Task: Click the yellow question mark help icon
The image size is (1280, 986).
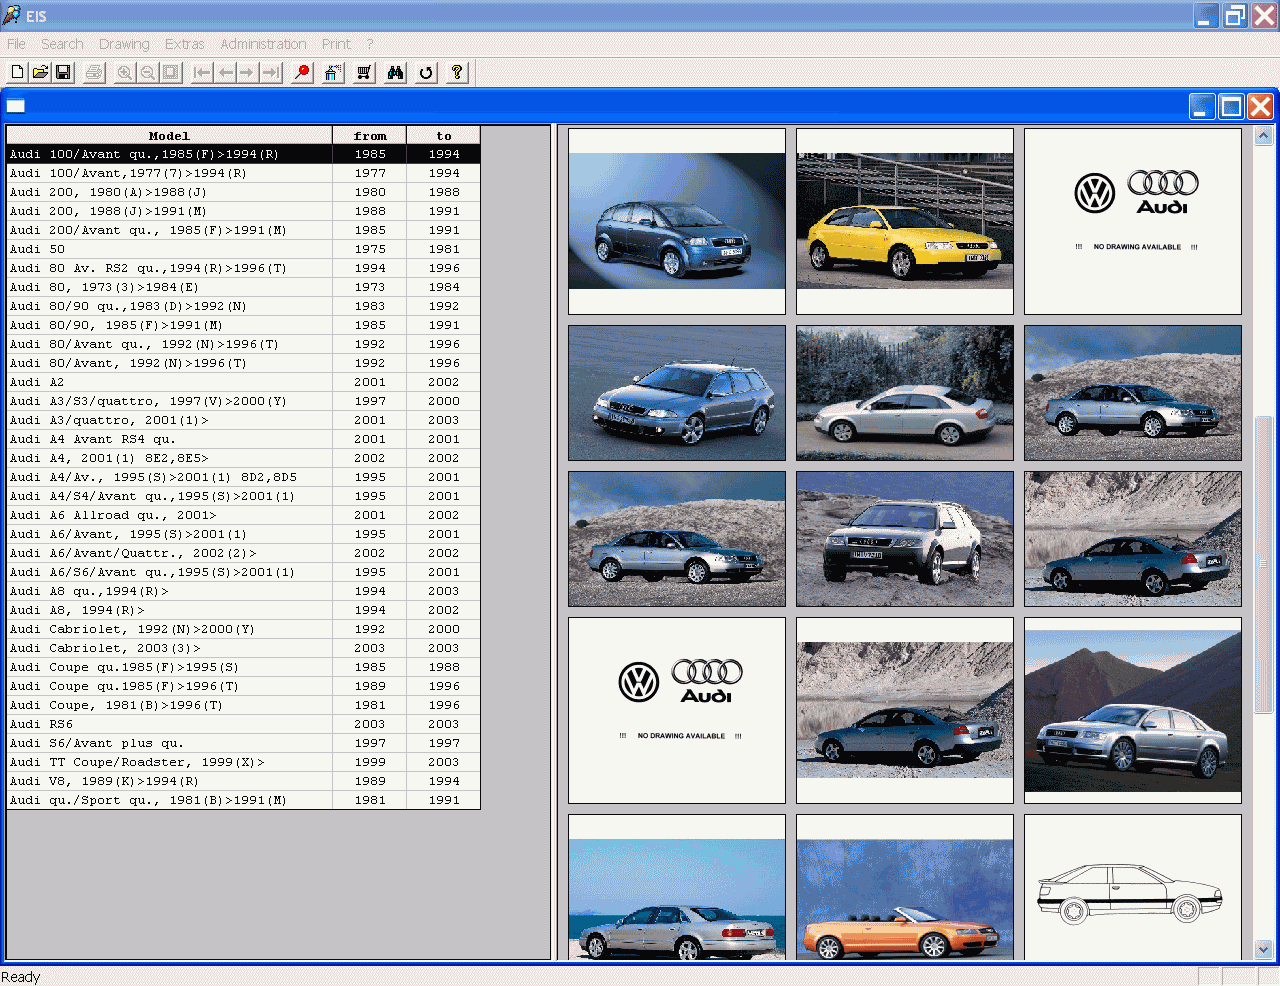Action: [x=457, y=72]
